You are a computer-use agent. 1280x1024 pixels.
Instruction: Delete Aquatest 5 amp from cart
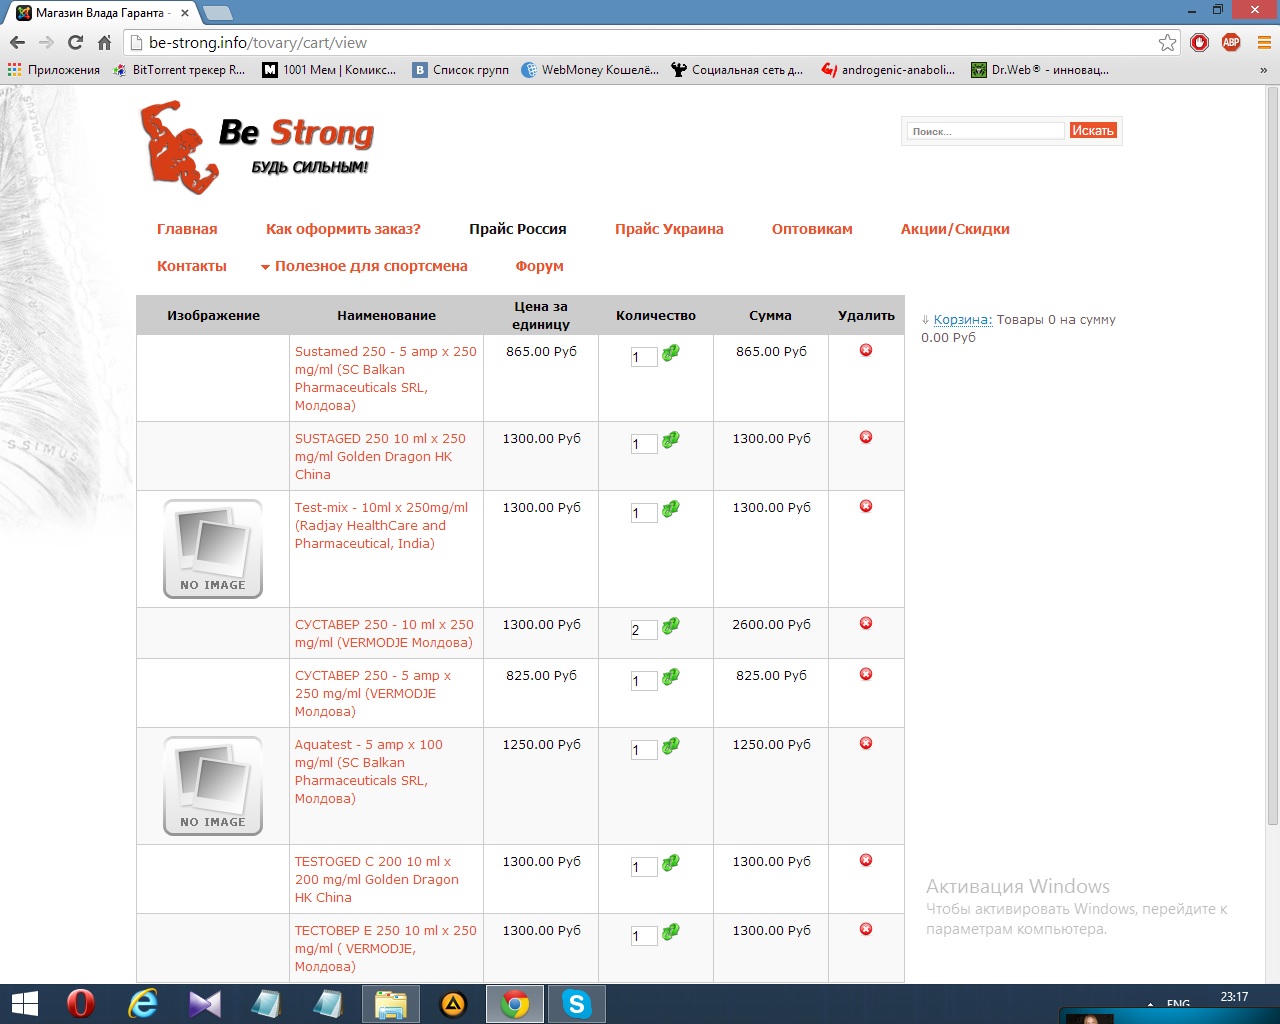tap(866, 743)
